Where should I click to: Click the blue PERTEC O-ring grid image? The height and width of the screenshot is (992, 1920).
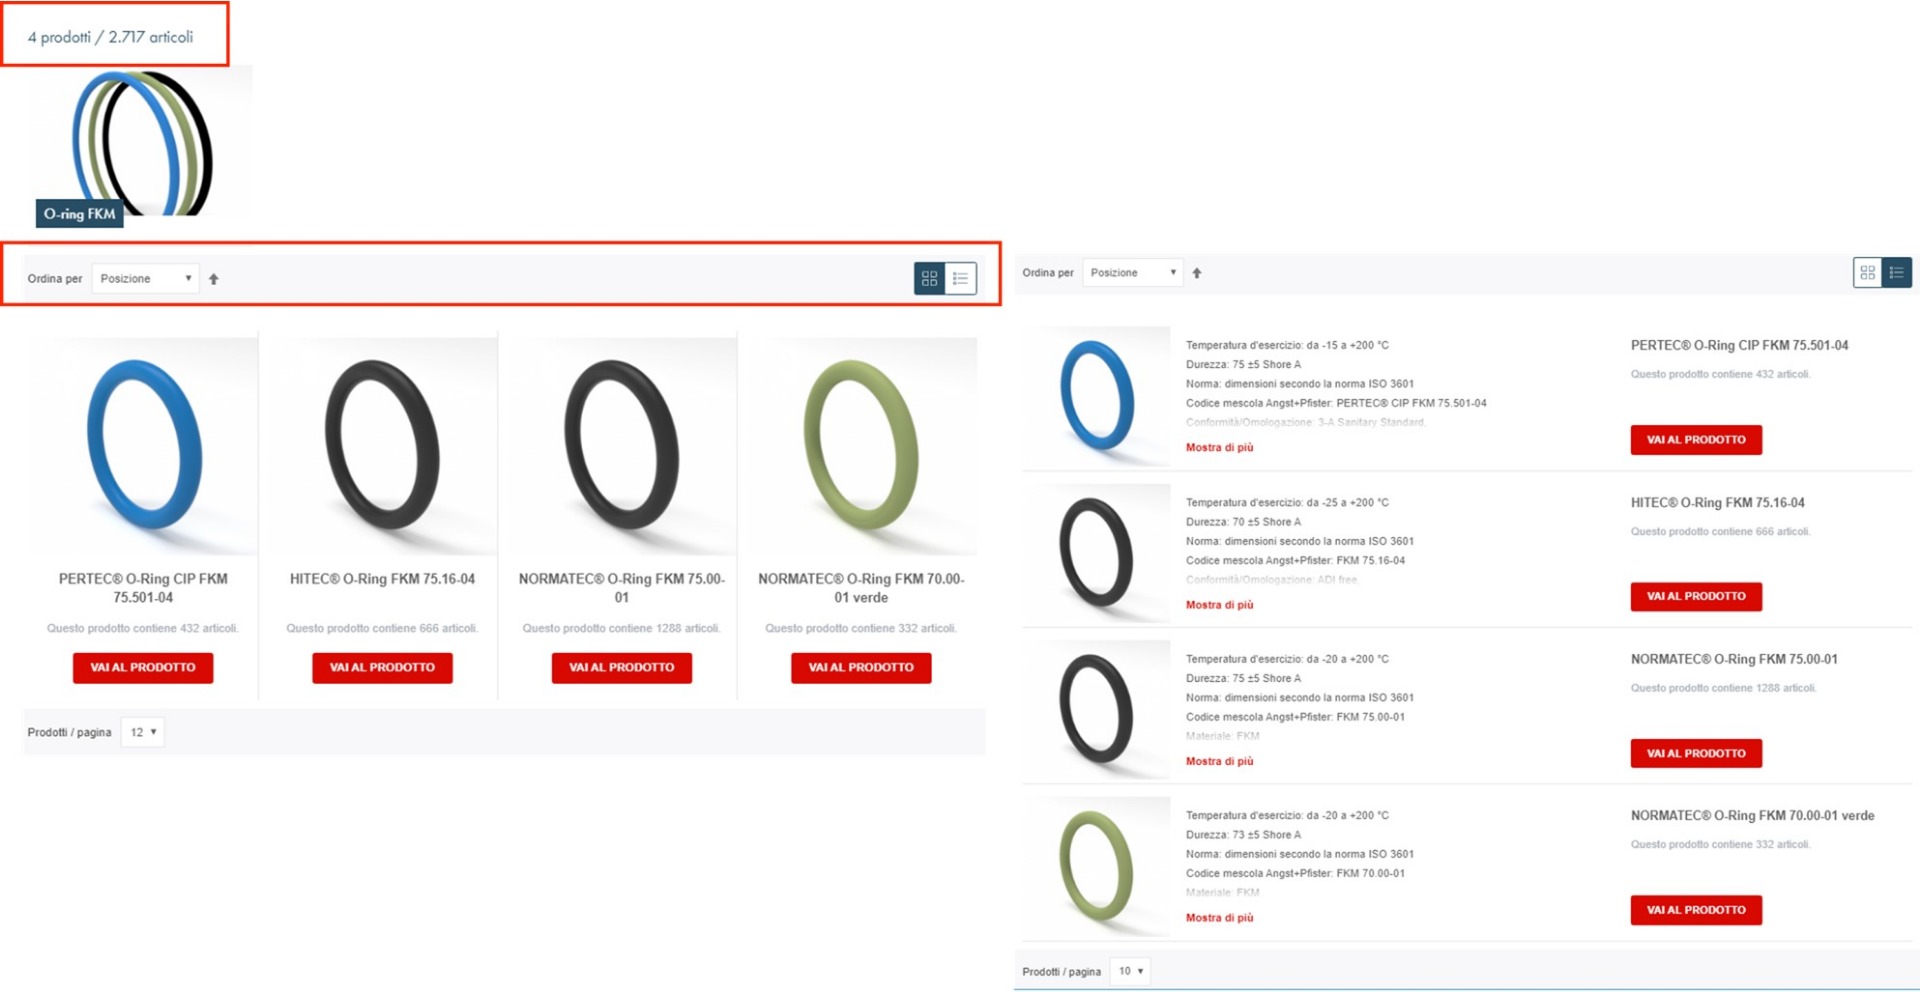pyautogui.click(x=143, y=446)
